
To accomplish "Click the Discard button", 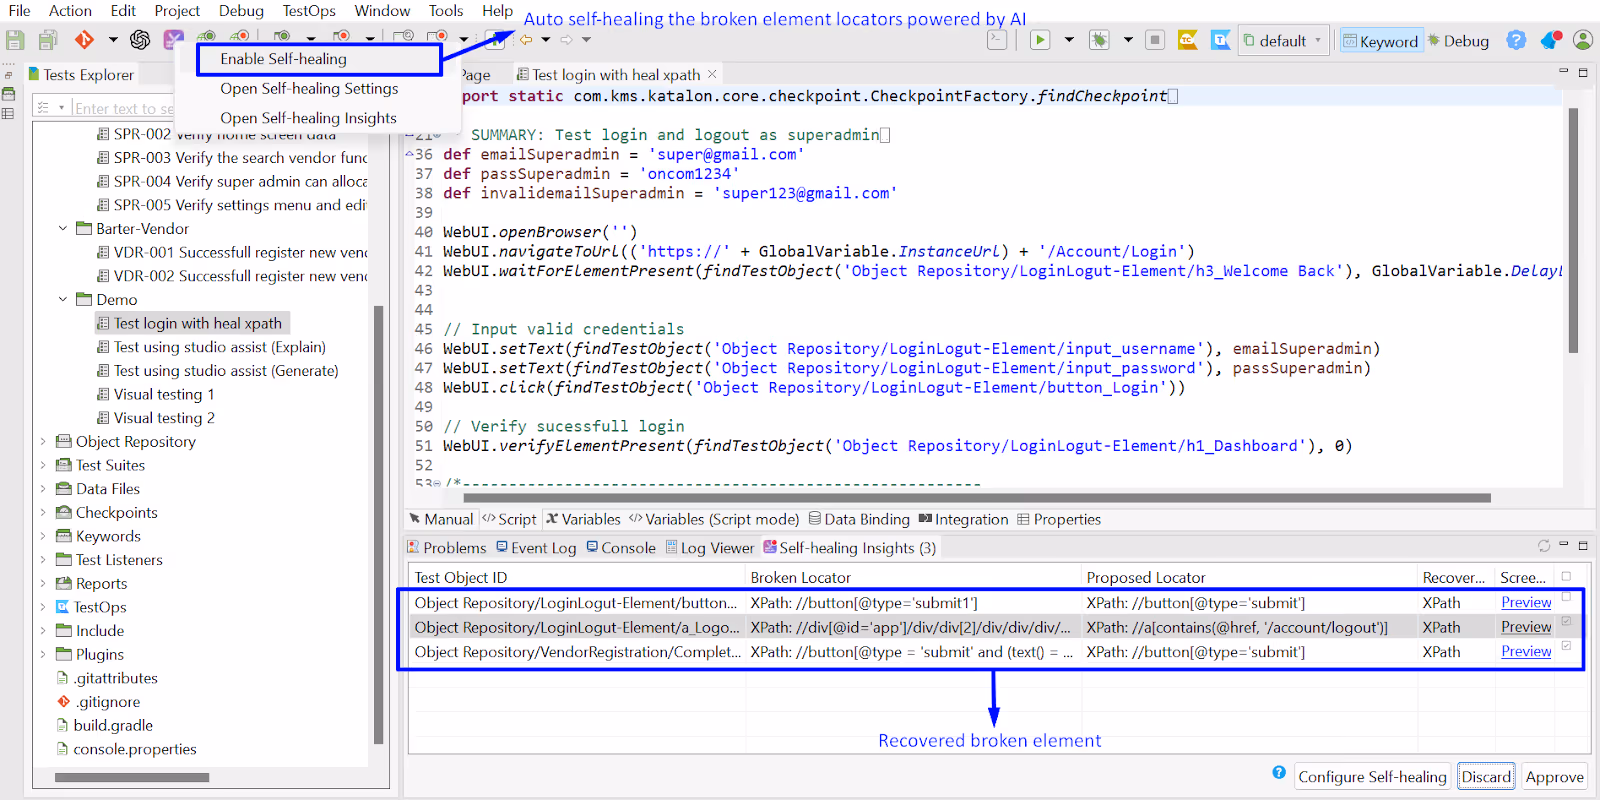I will click(x=1486, y=777).
